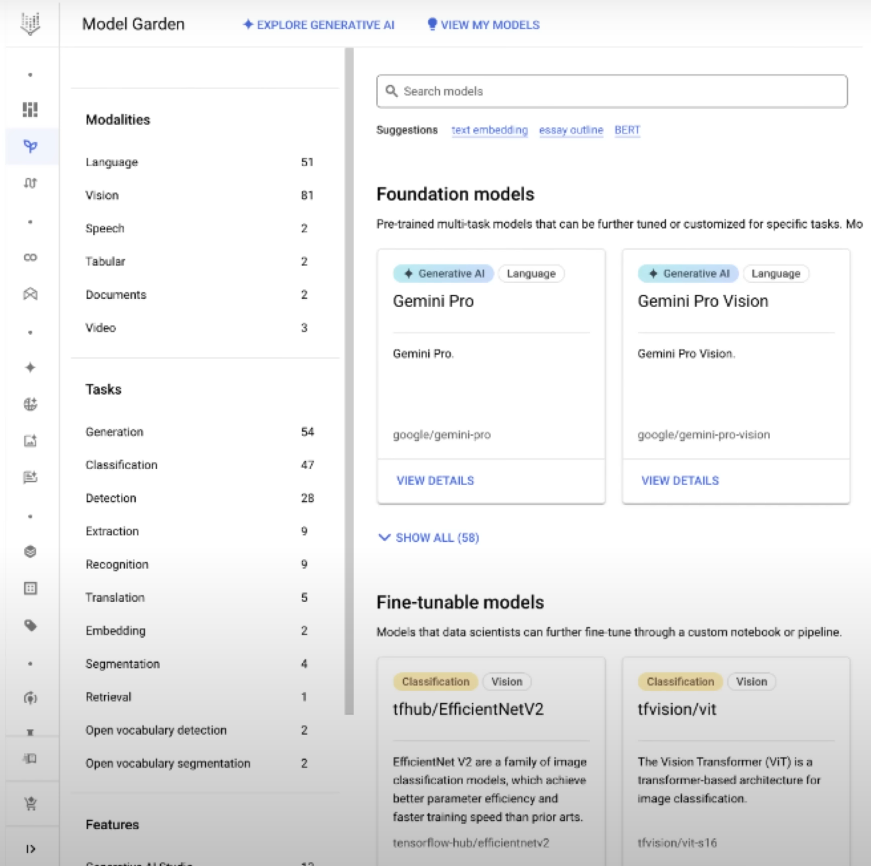The width and height of the screenshot is (871, 866).
Task: Select Open vocabulary detection filter
Action: tap(199, 730)
